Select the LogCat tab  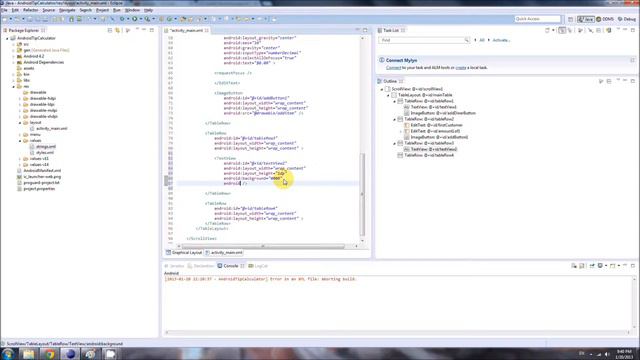coord(258,266)
